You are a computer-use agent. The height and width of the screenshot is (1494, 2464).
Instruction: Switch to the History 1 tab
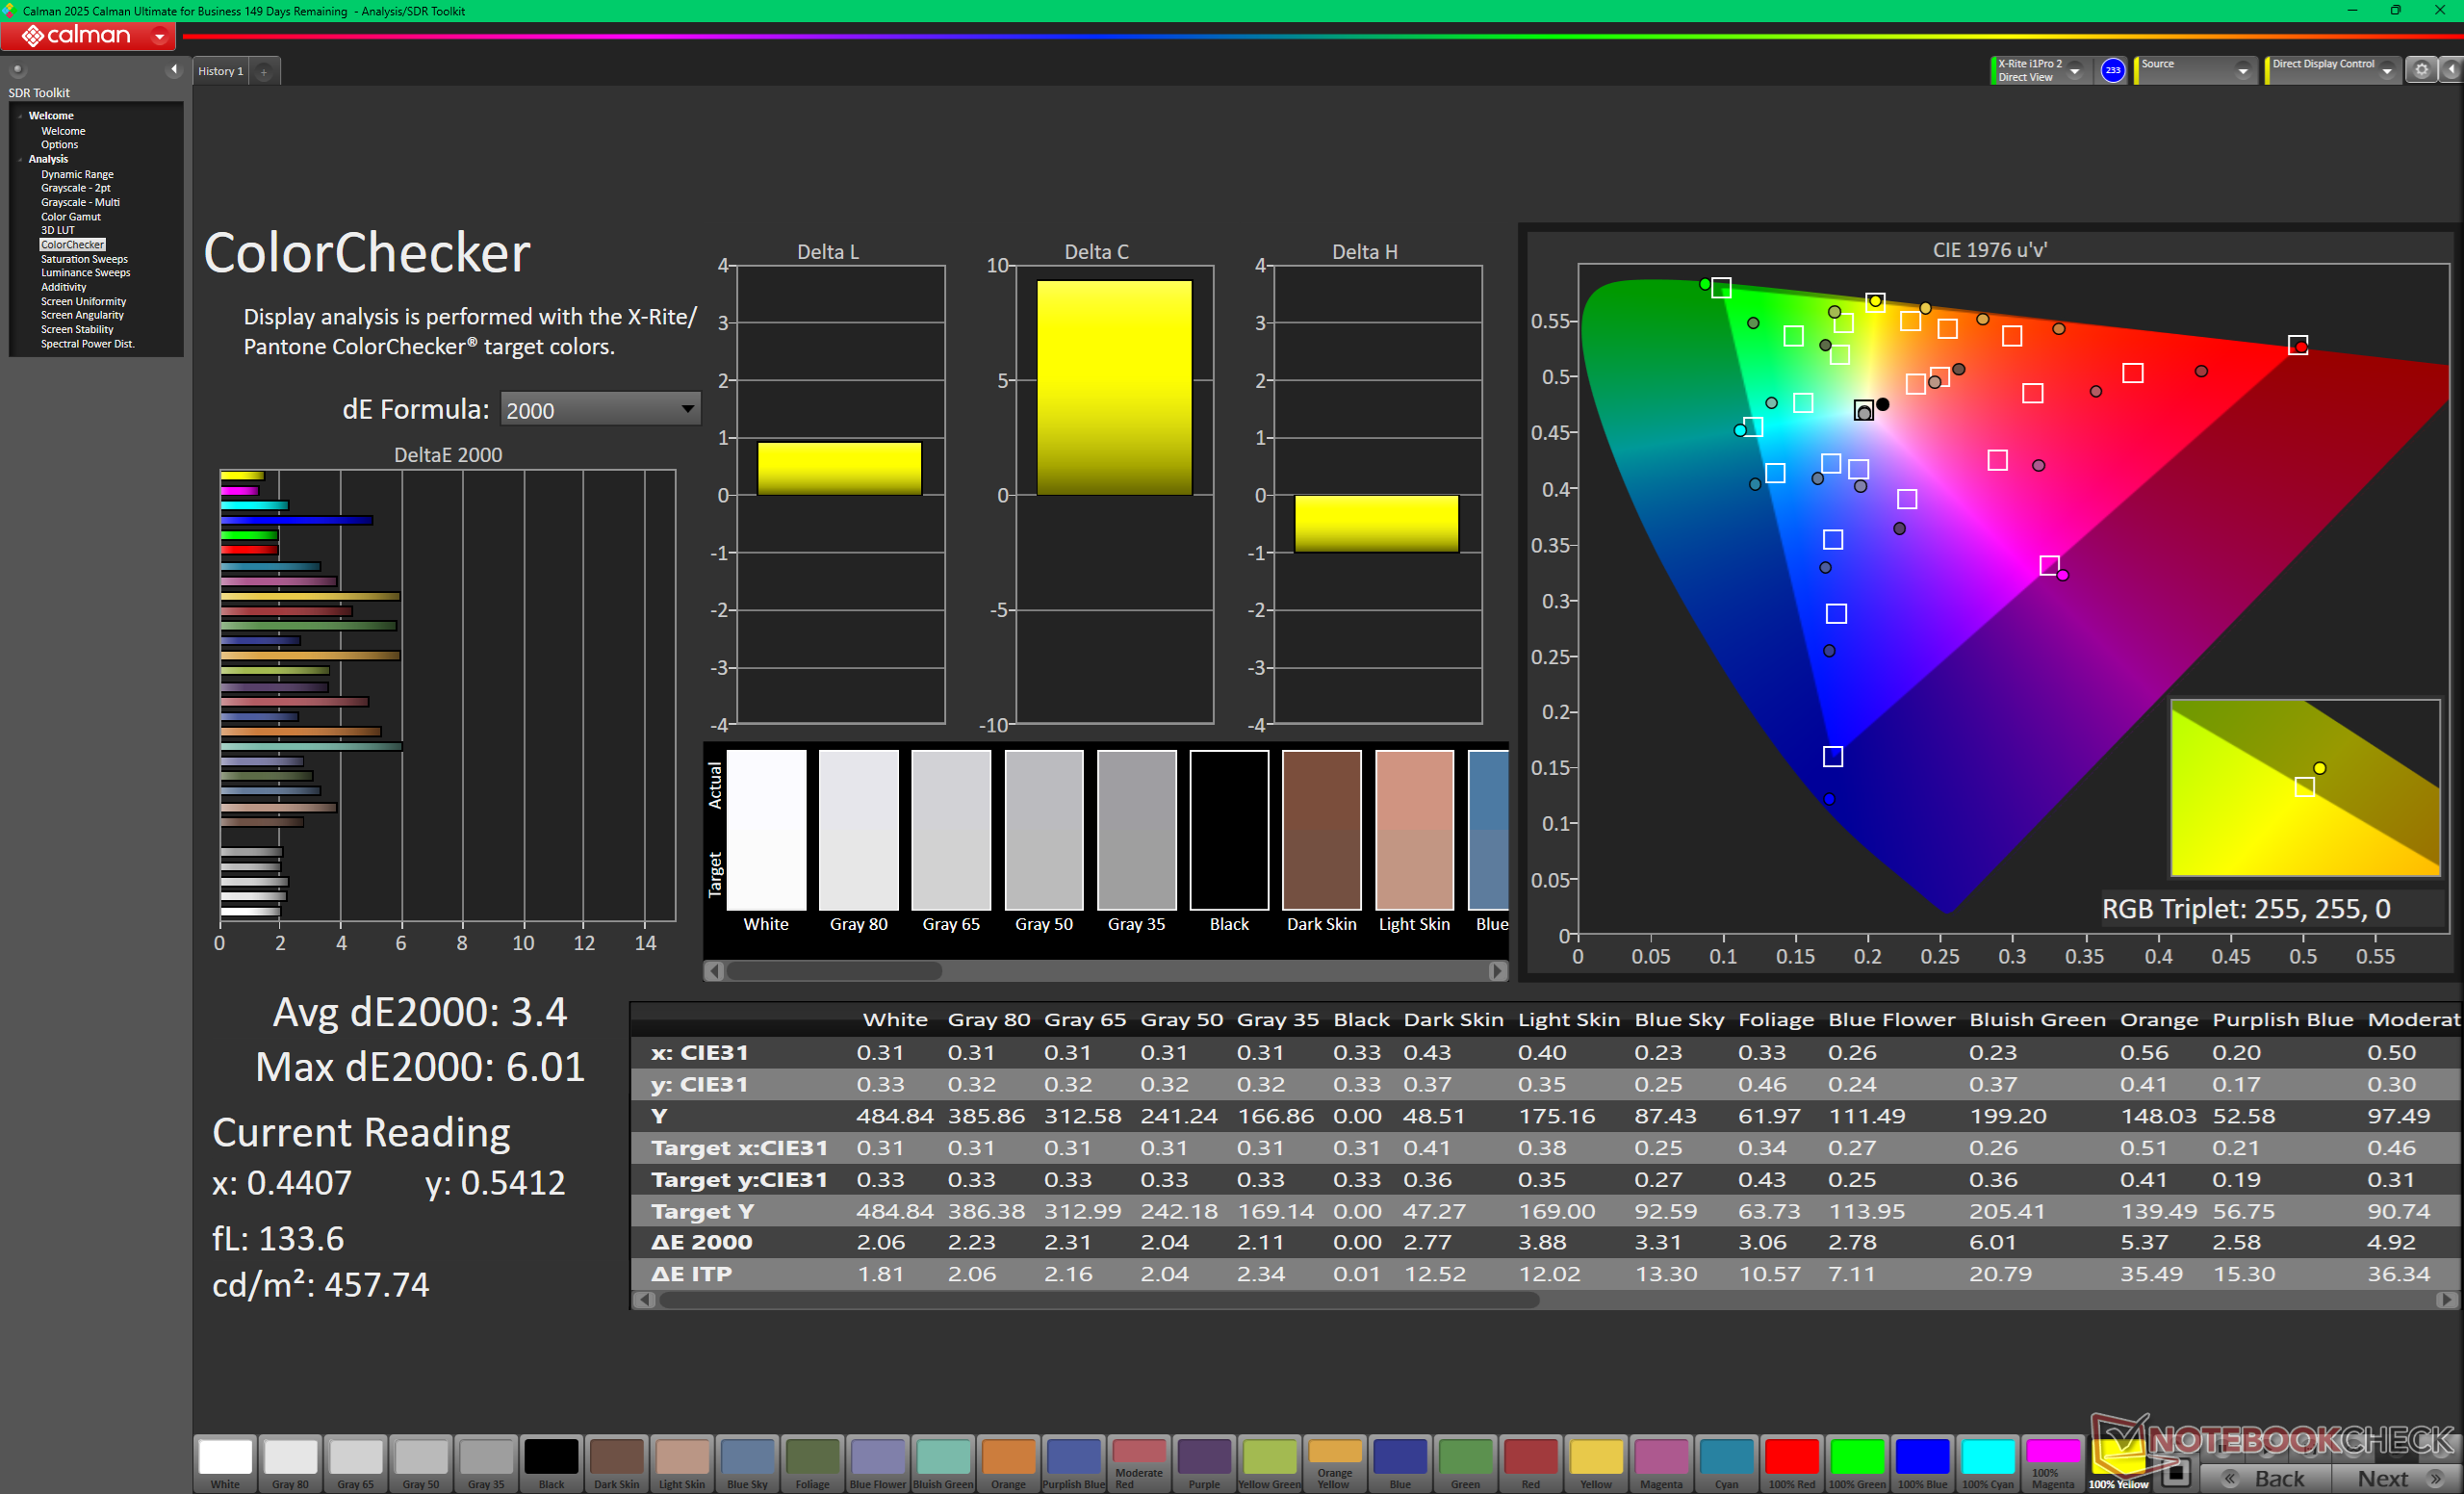[220, 71]
